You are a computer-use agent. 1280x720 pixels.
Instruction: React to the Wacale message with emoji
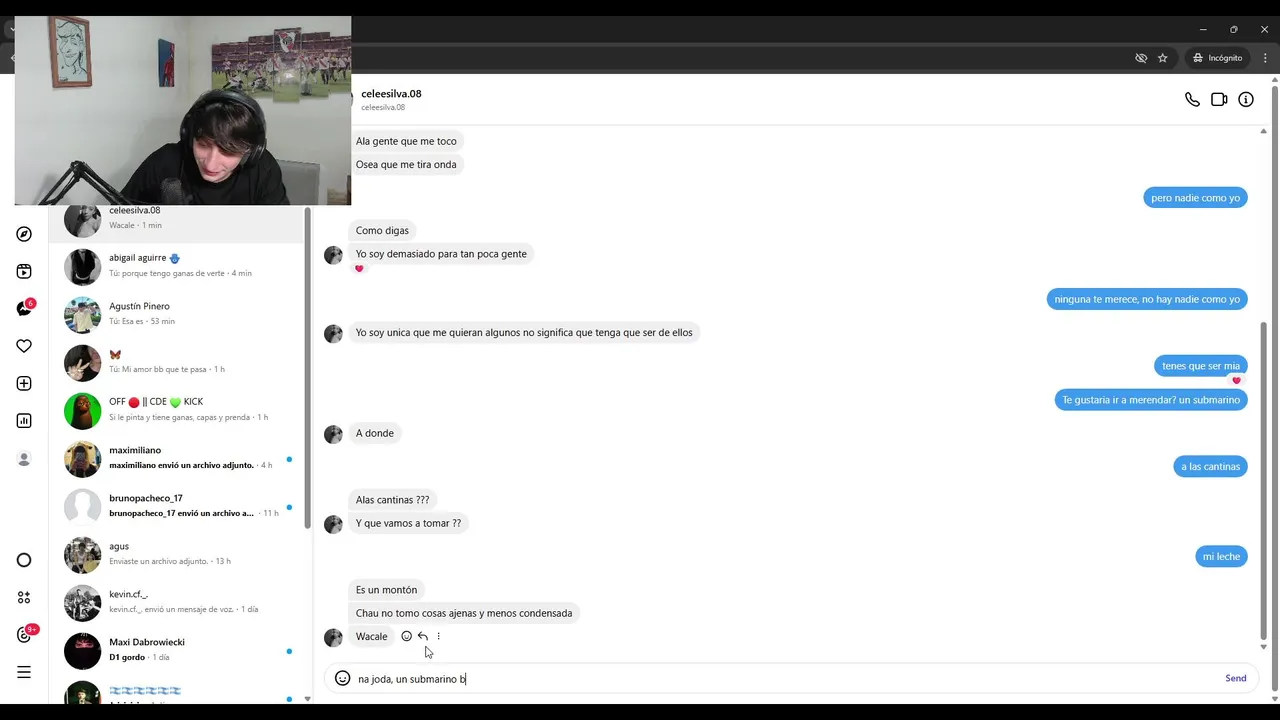[x=406, y=636]
